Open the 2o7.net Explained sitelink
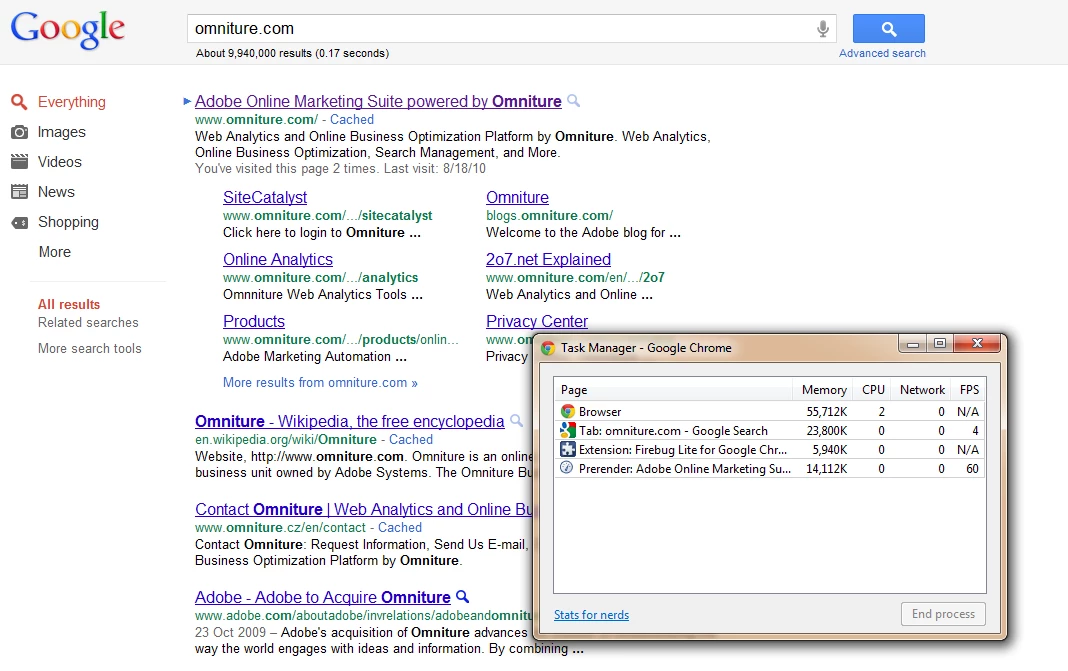The height and width of the screenshot is (671, 1068). [548, 260]
